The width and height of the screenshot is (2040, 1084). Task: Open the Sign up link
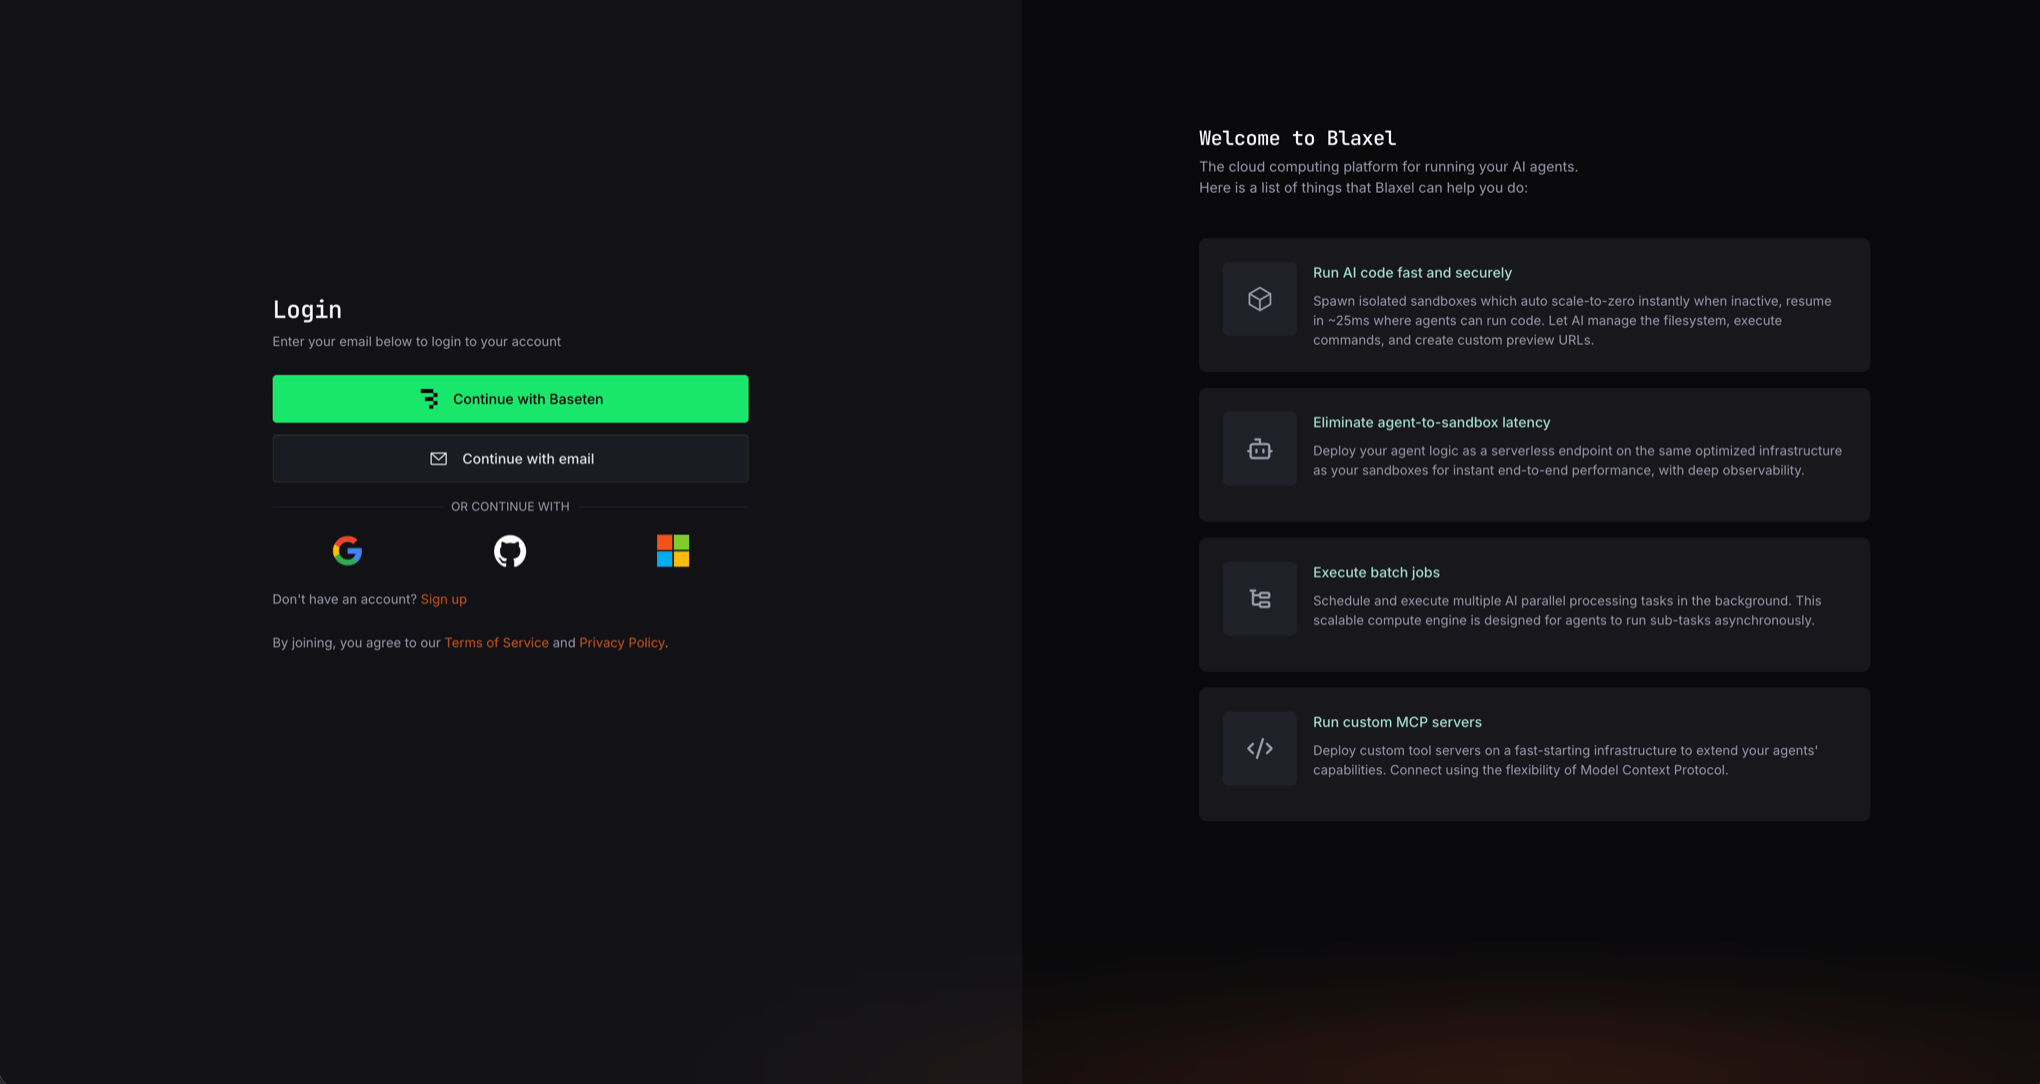pos(444,599)
